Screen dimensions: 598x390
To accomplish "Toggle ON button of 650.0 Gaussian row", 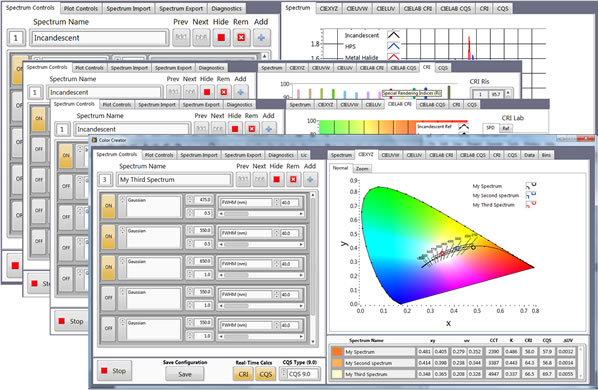I will 108,267.
